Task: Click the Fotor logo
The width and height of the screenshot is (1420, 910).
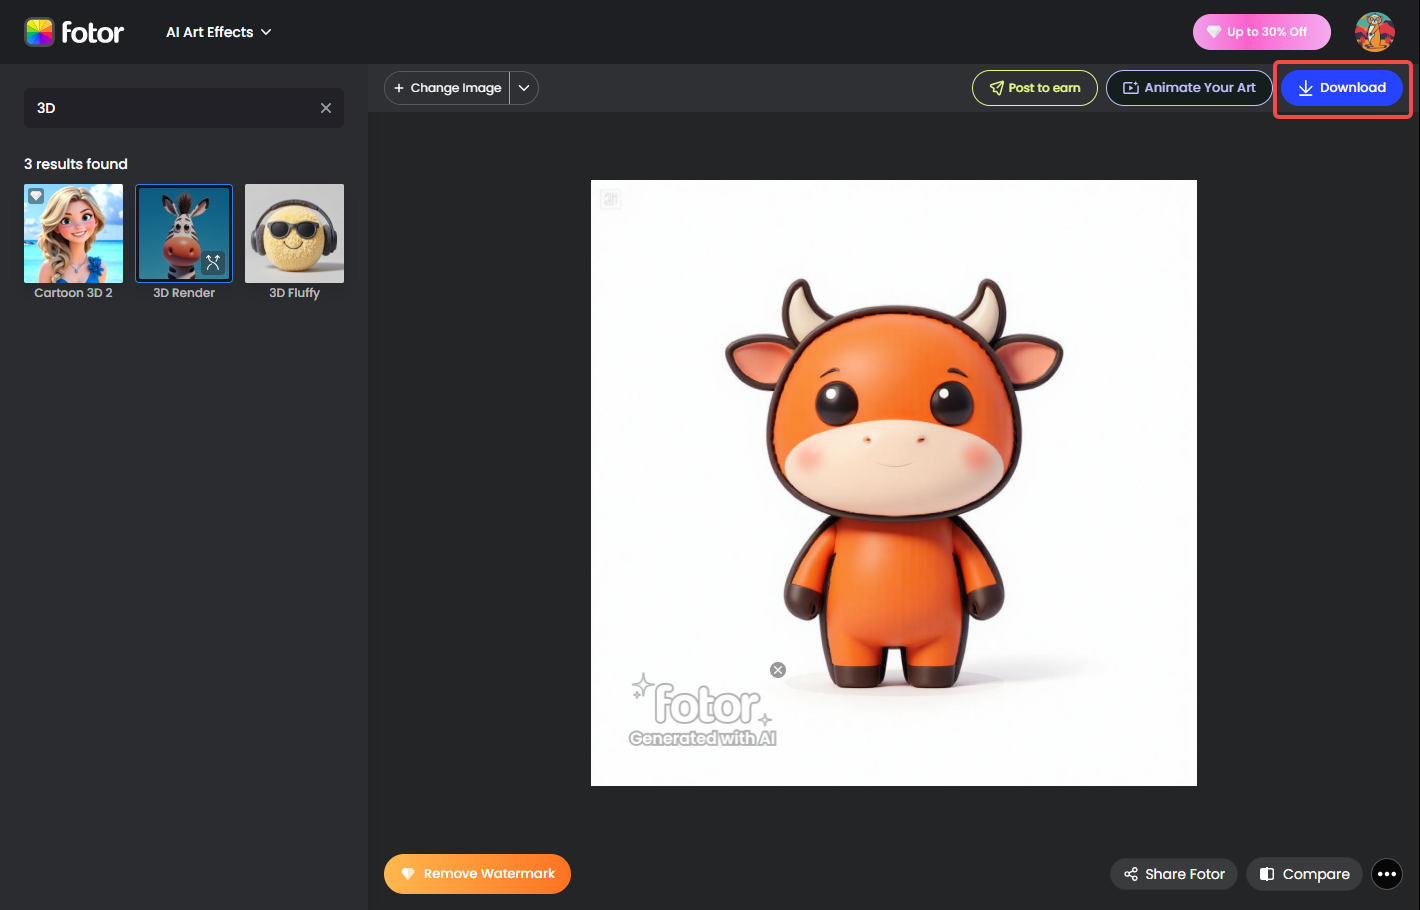Action: coord(75,31)
